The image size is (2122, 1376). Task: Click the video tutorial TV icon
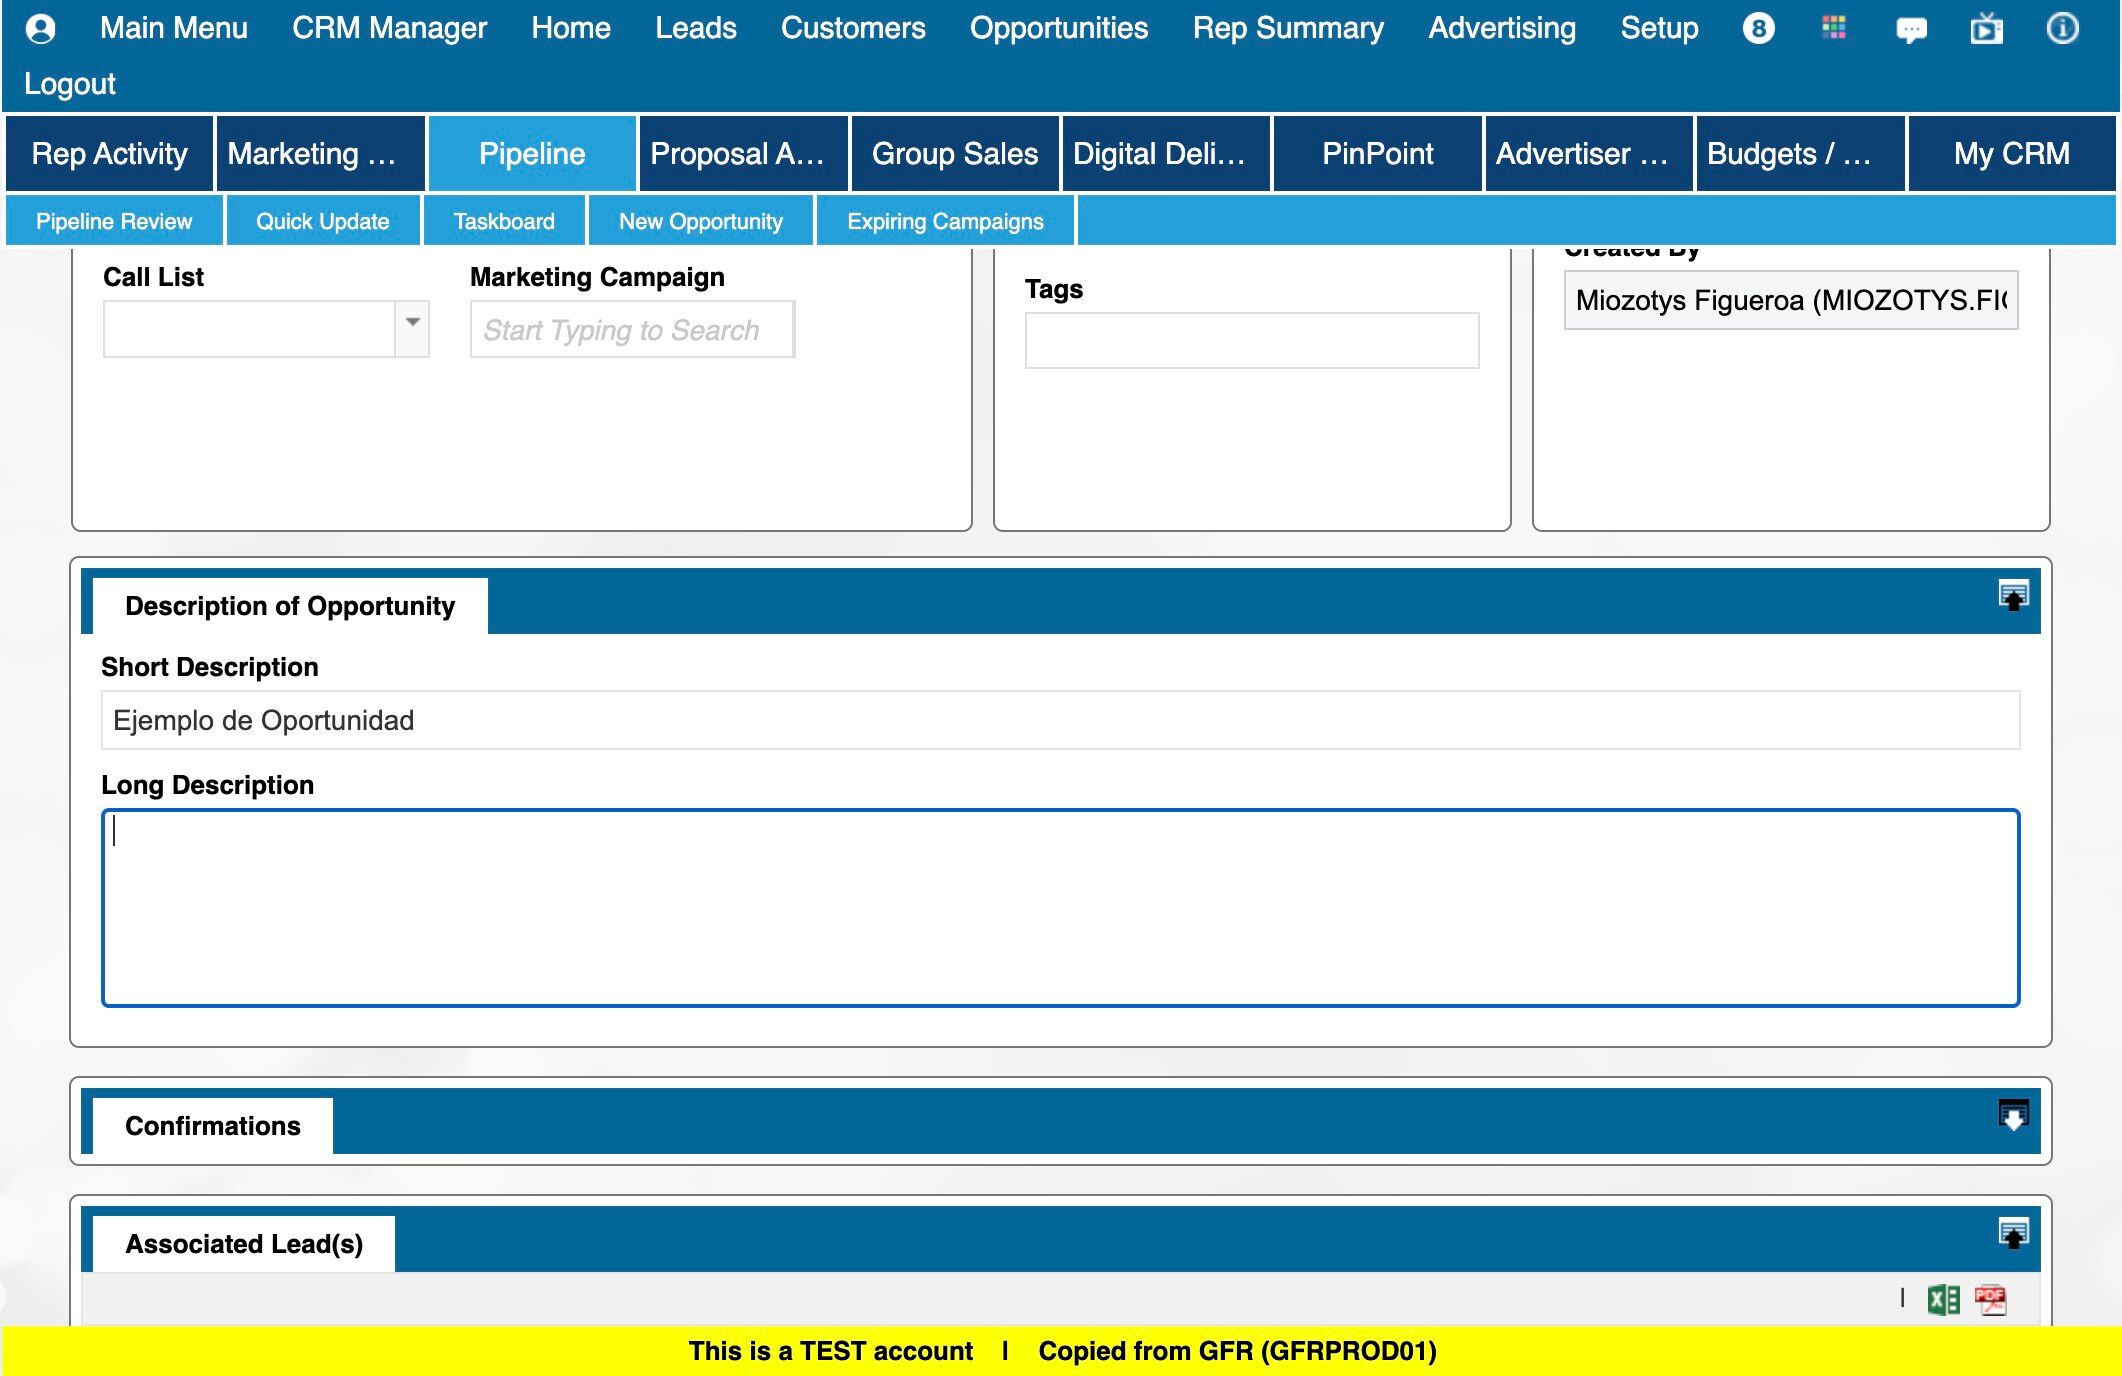click(1986, 29)
